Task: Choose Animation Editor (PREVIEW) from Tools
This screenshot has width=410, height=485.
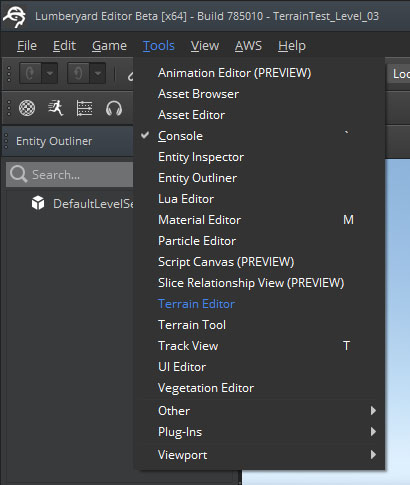Action: pos(259,73)
